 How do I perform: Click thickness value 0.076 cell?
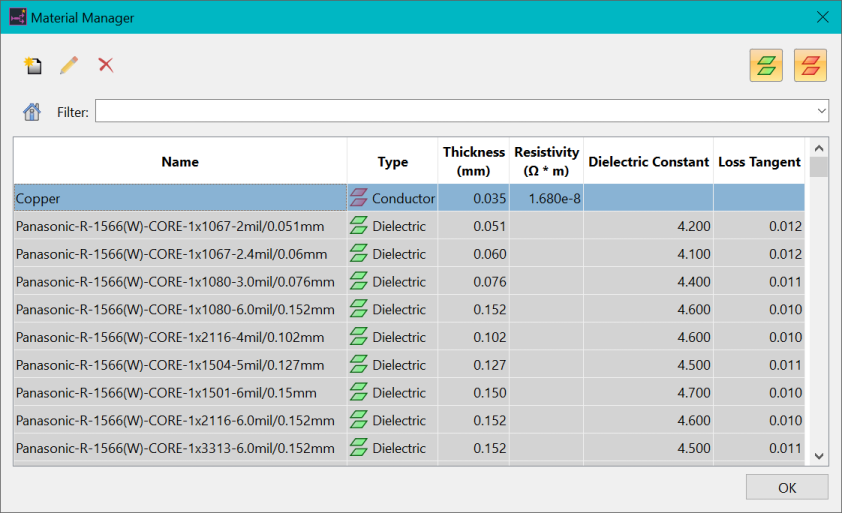[474, 281]
